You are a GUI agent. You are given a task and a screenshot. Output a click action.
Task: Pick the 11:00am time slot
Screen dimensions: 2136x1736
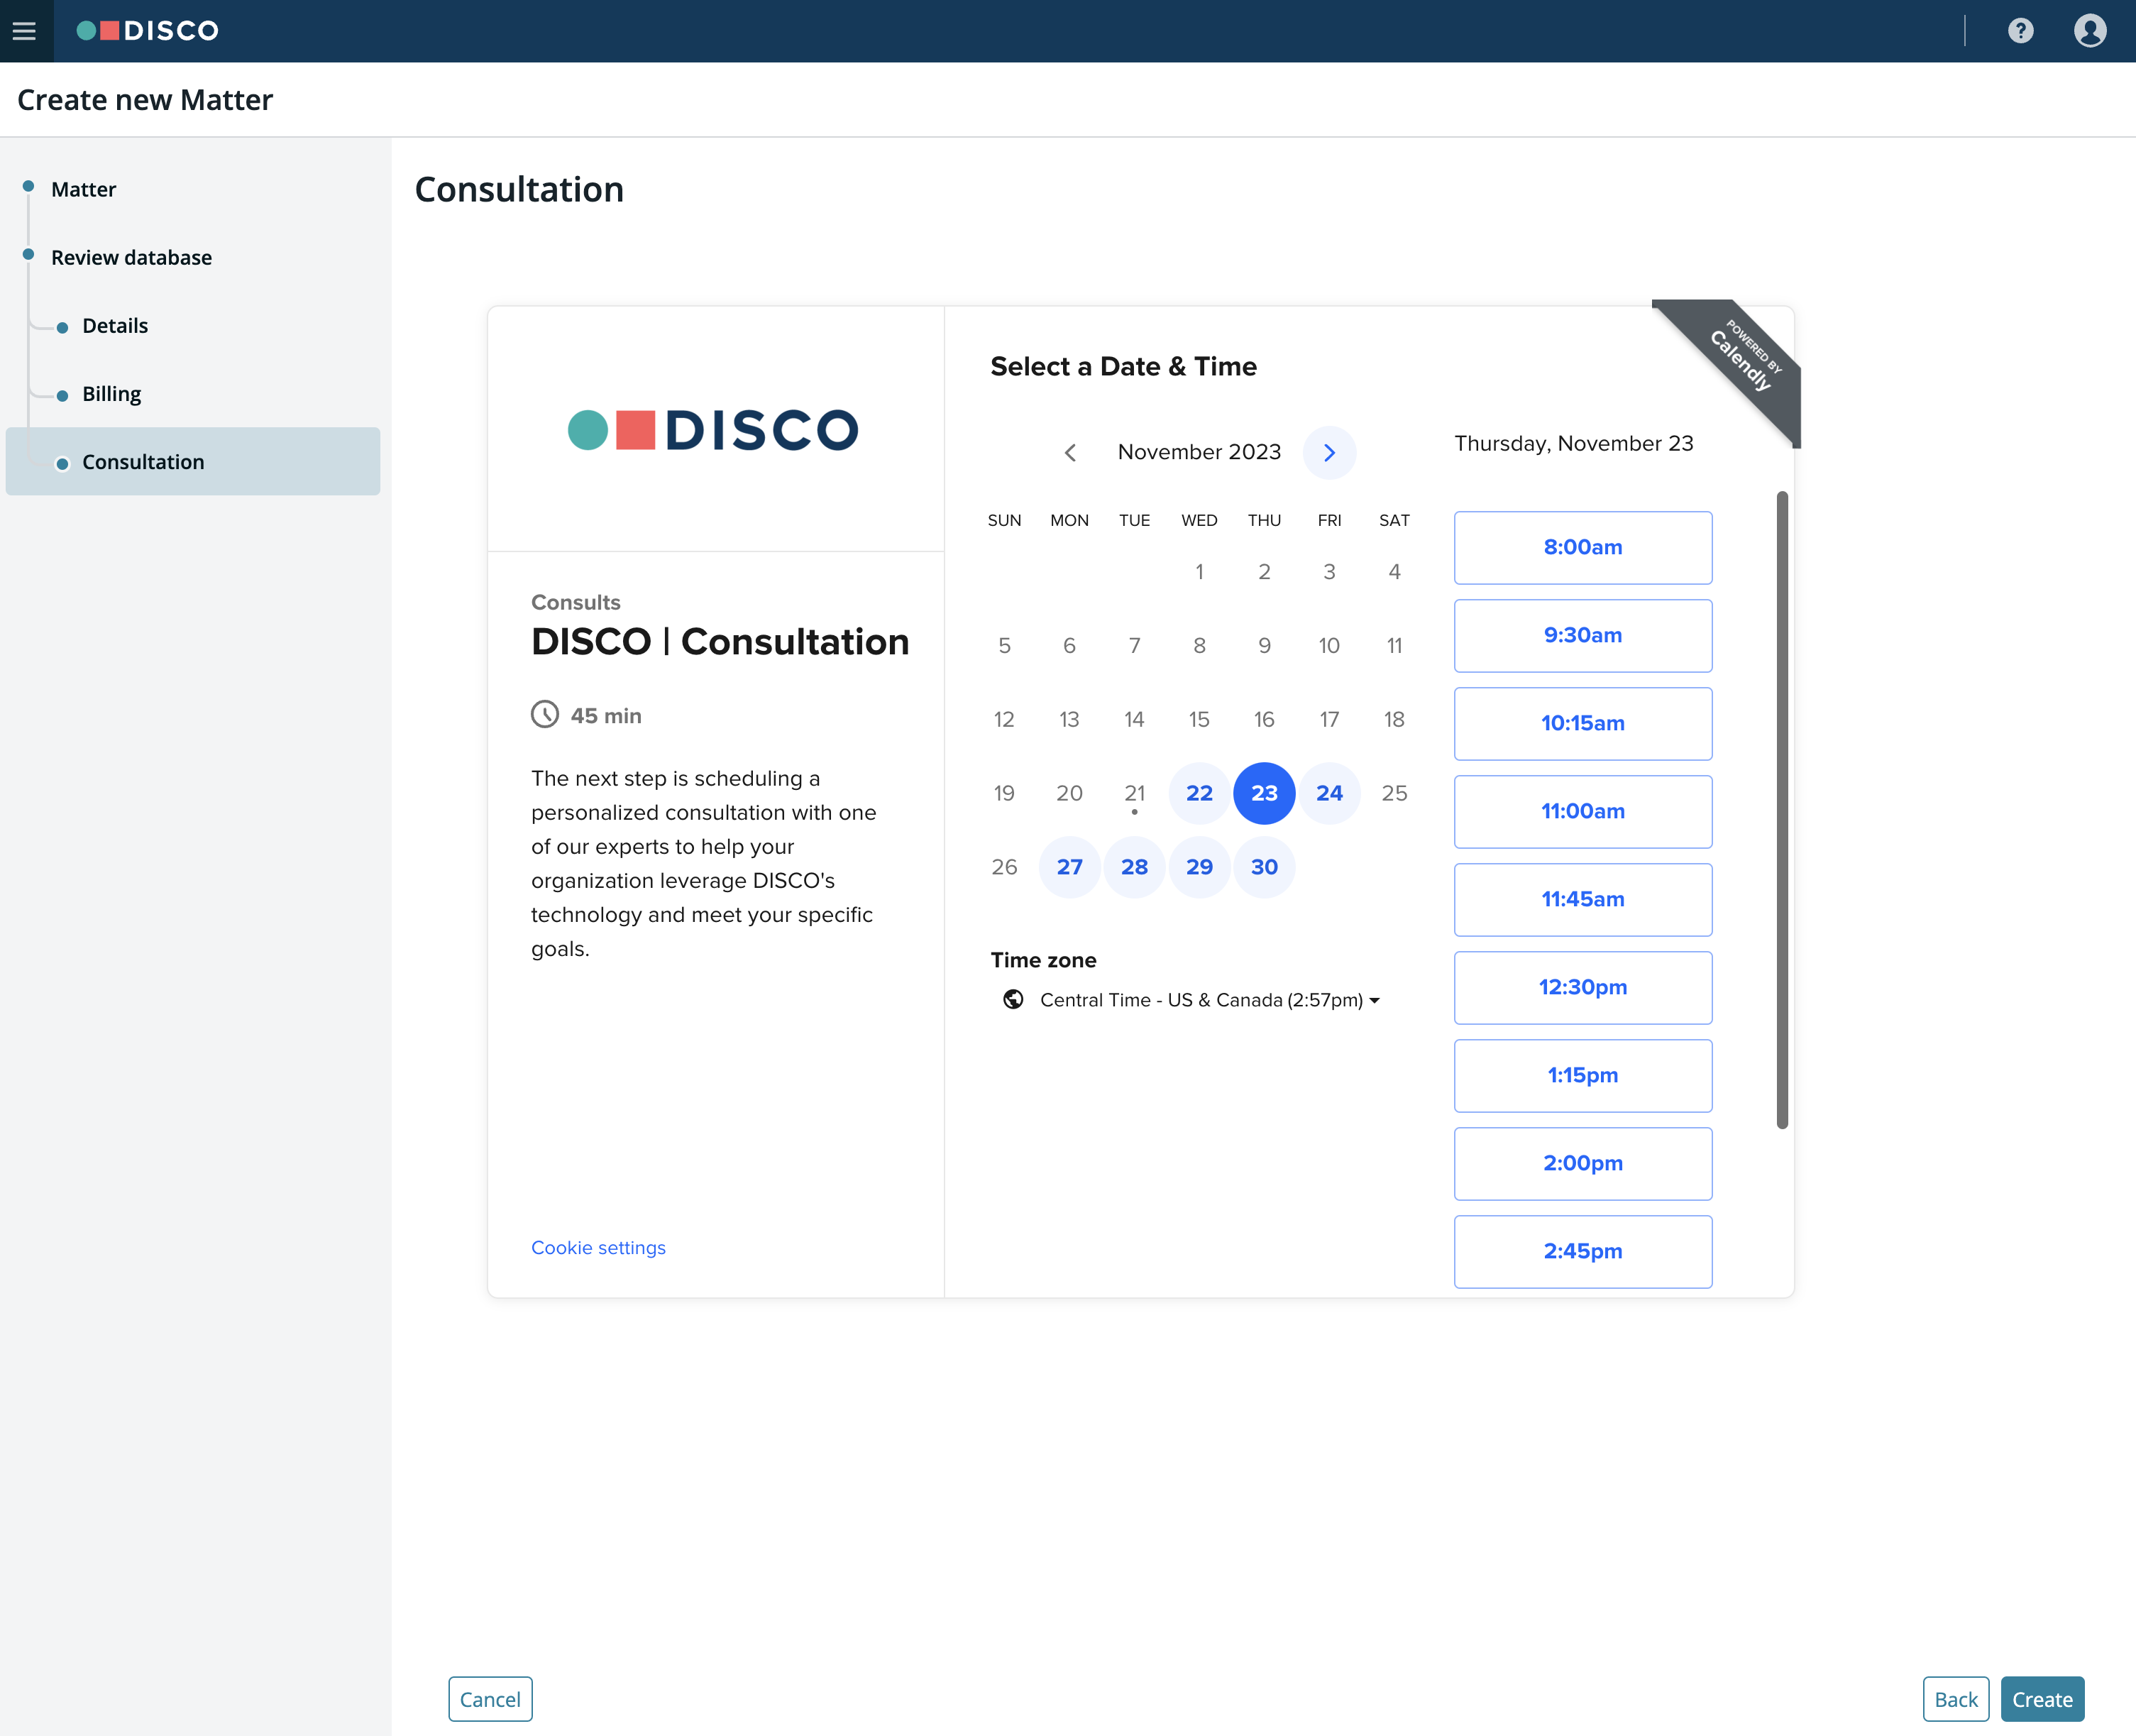point(1582,811)
